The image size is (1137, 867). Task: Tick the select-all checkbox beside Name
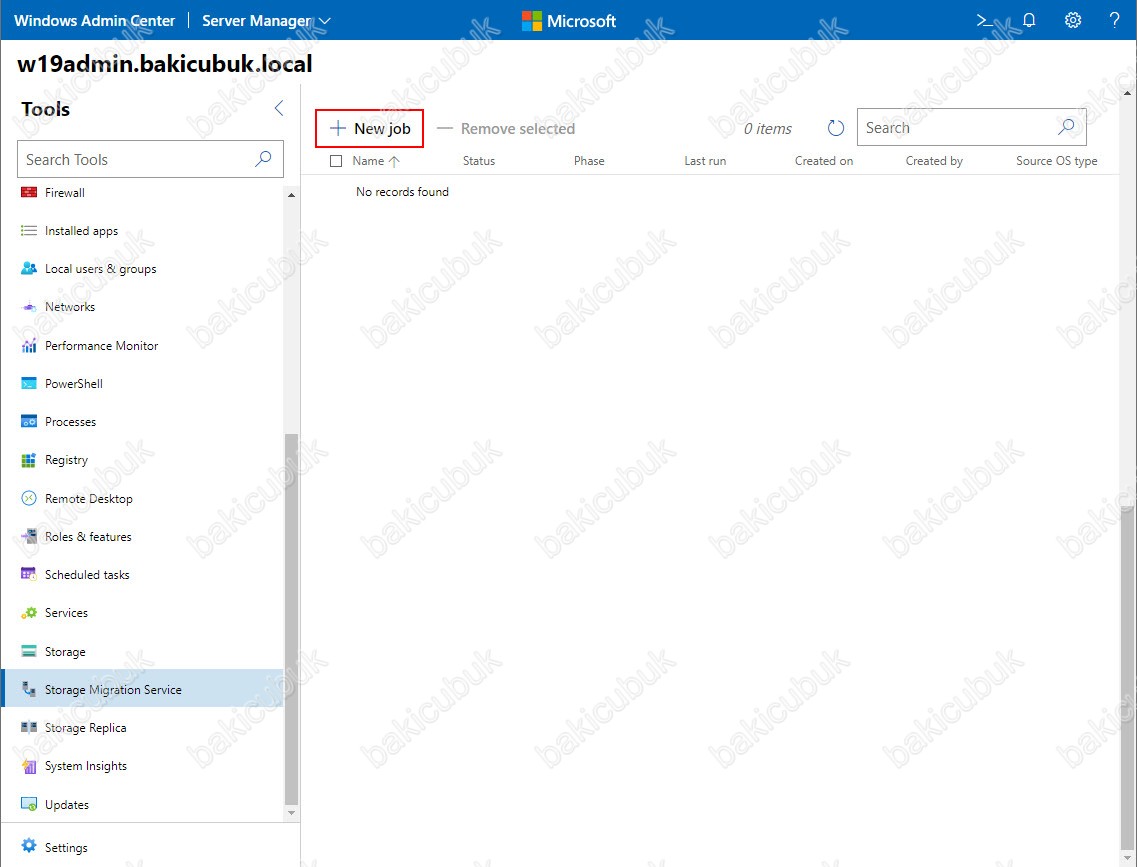[336, 161]
